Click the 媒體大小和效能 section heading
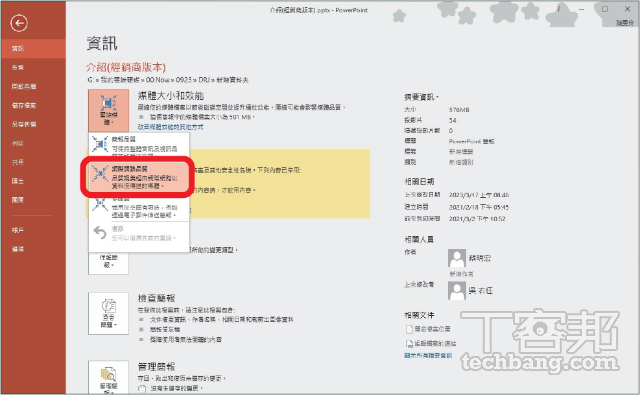The height and width of the screenshot is (395, 640). coord(171,95)
